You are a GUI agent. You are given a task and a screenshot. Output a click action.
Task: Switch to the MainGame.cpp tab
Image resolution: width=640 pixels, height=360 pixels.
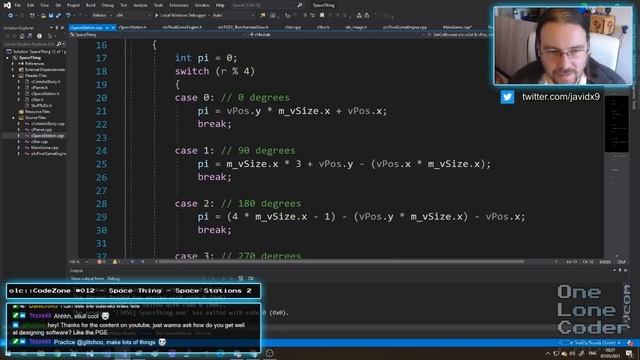[x=457, y=27]
